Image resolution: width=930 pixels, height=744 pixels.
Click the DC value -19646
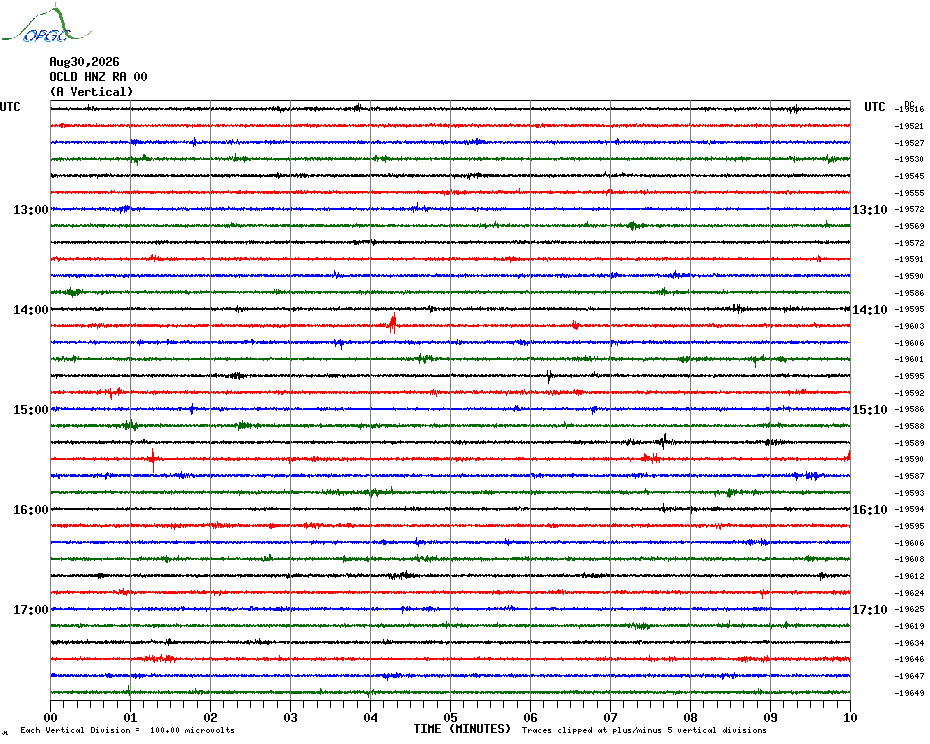pyautogui.click(x=909, y=659)
